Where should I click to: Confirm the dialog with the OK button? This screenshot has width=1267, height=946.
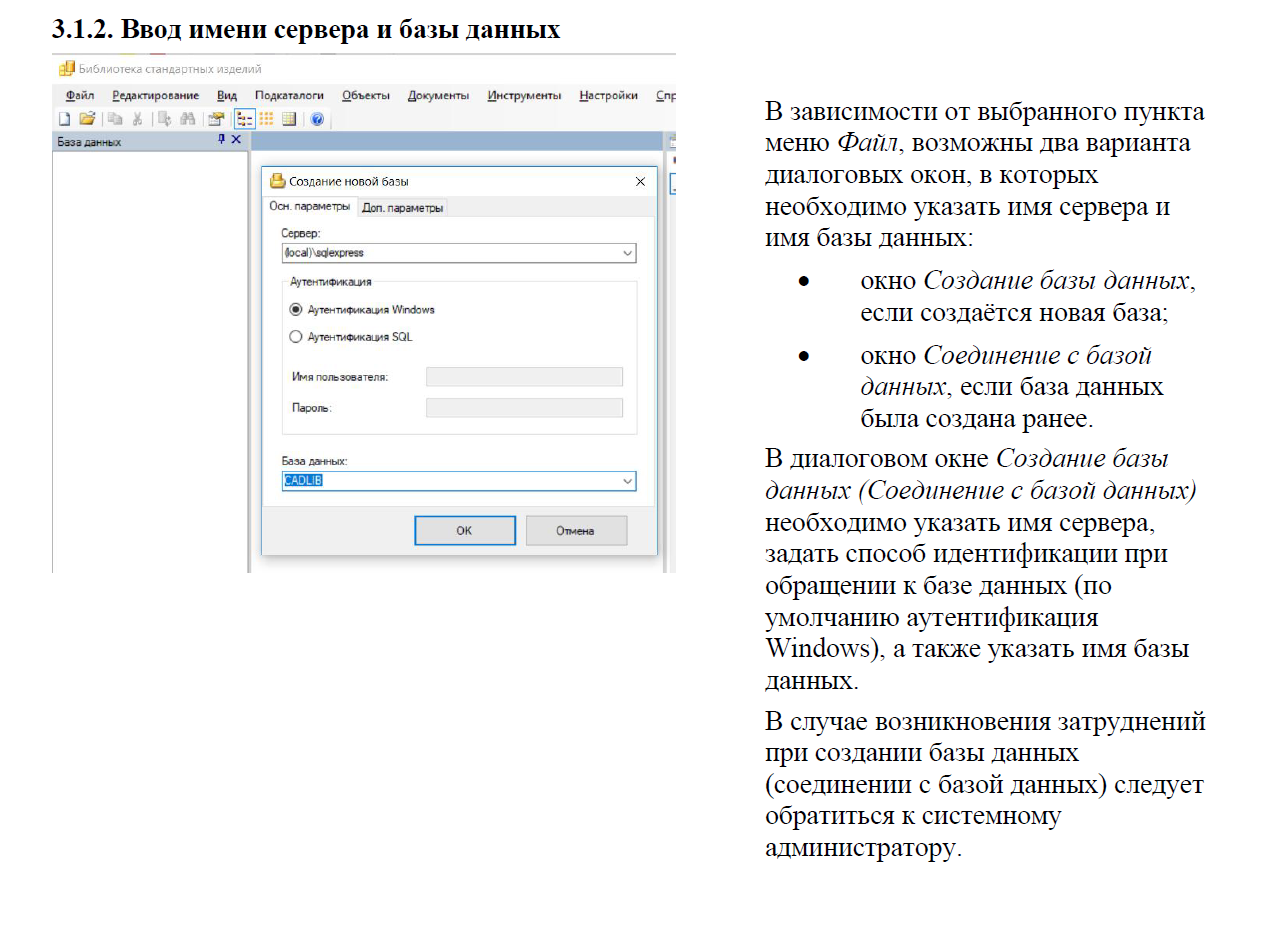coord(465,531)
